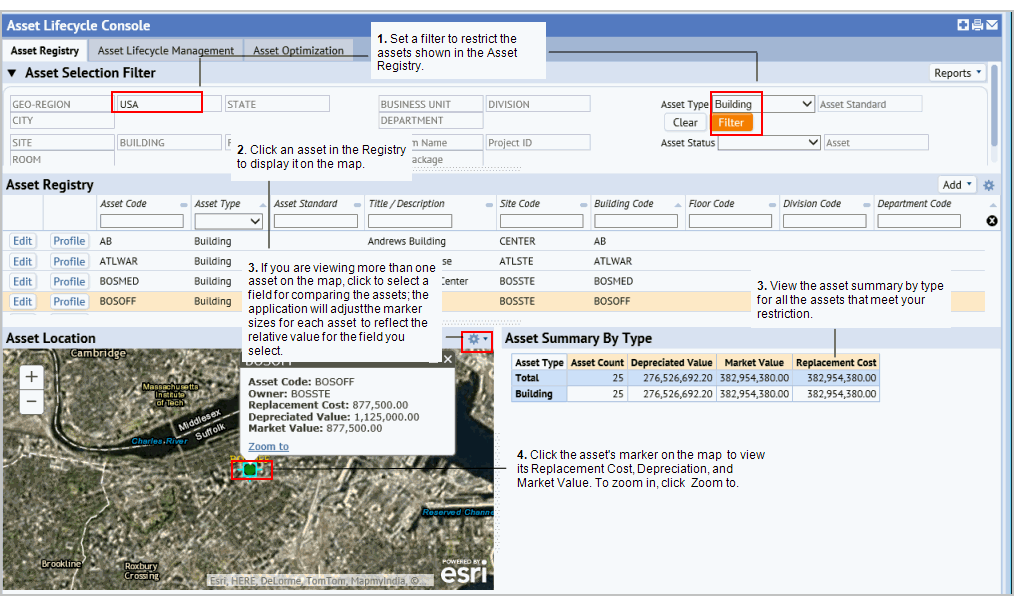Image resolution: width=1014 pixels, height=596 pixels.
Task: Open the Asset Lifecycle Management tab
Action: click(x=166, y=49)
